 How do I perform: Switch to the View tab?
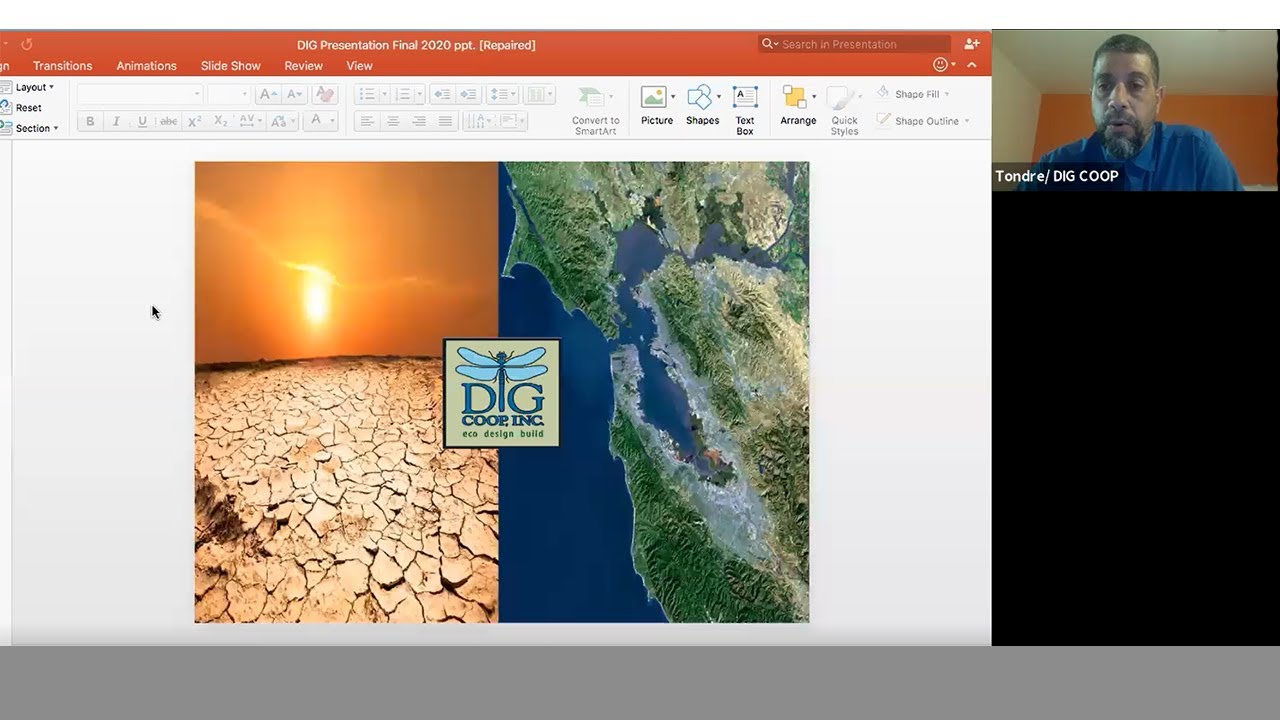(x=359, y=66)
